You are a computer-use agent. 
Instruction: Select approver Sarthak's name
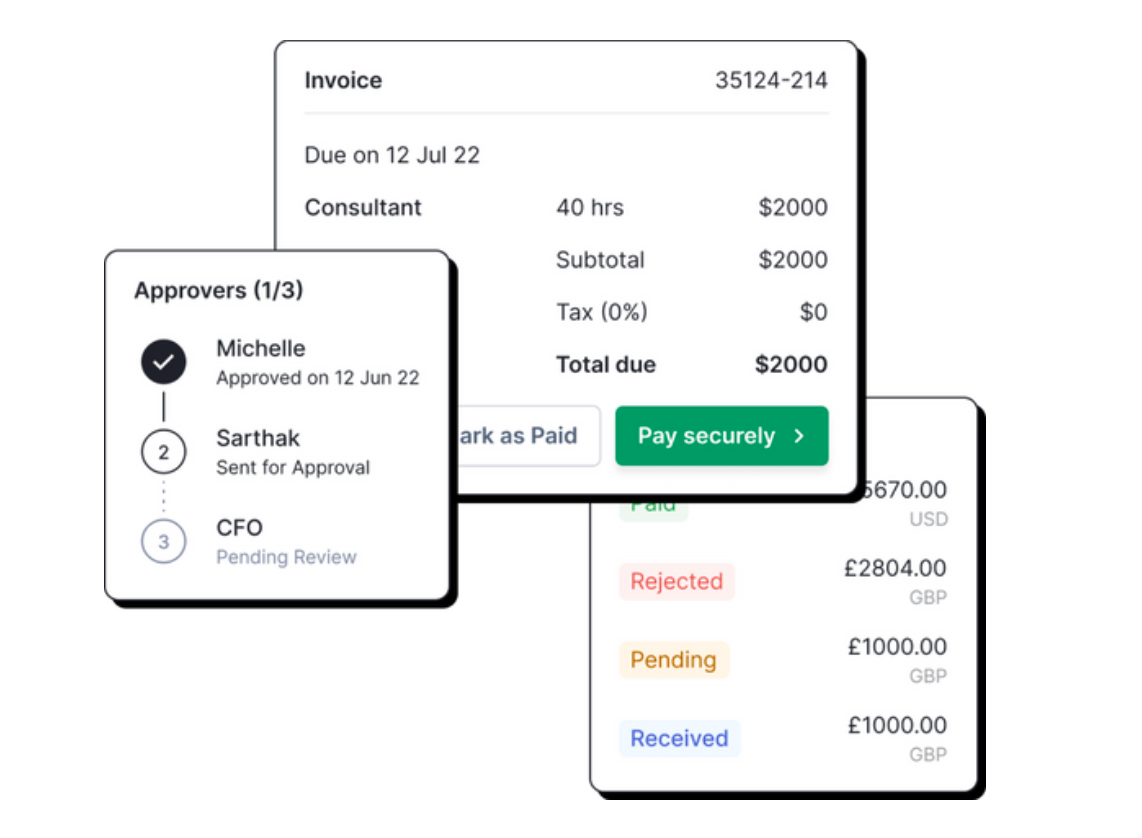pyautogui.click(x=258, y=438)
